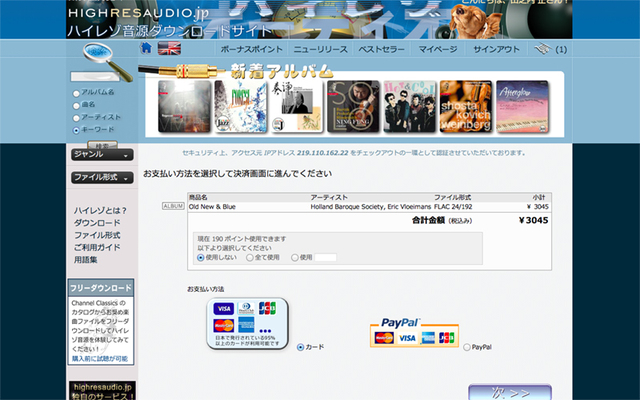Open ベストセラー menu item

(381, 49)
